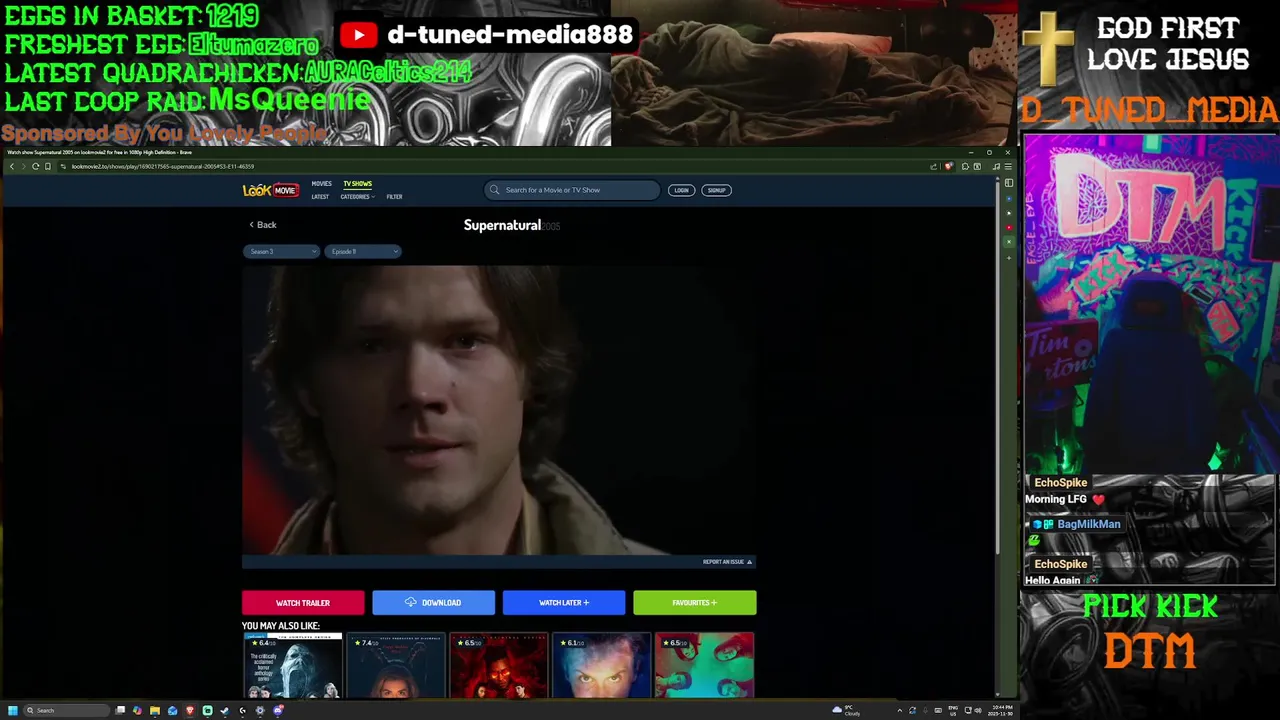1280x720 pixels.
Task: Click the Brave shields lion icon
Action: 948,166
